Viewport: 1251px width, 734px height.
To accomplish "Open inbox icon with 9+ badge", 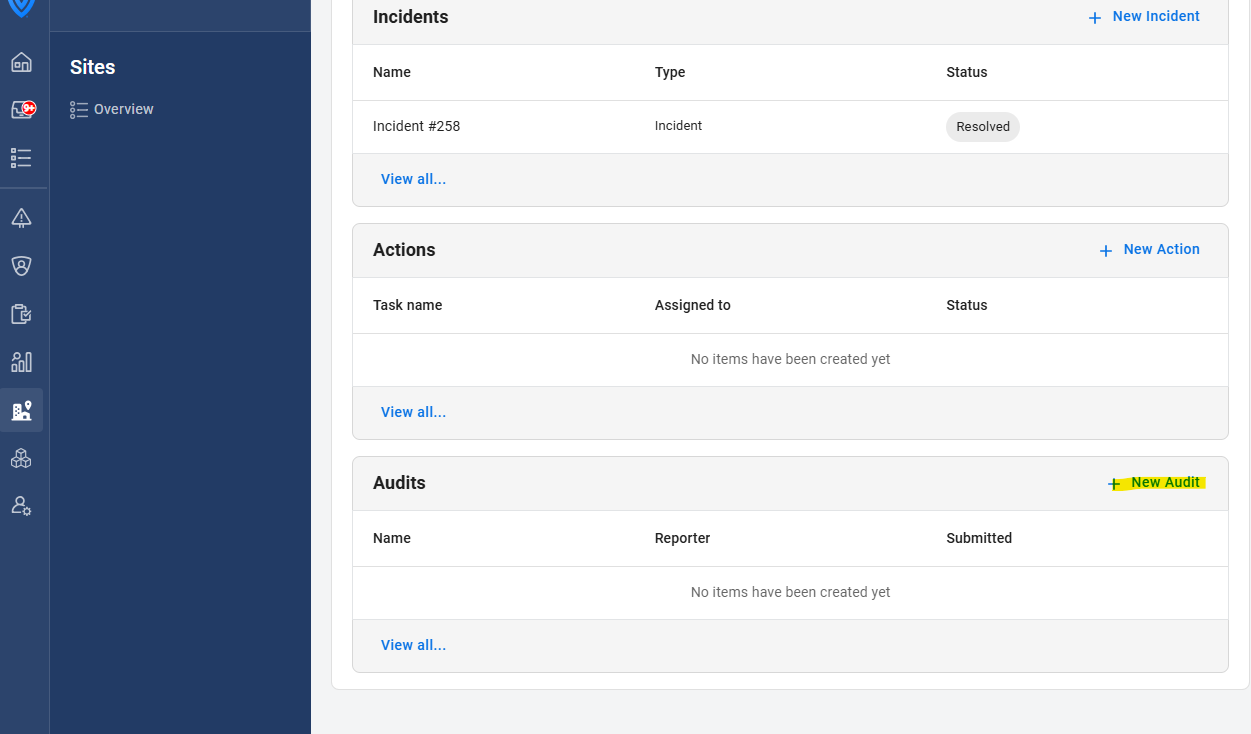I will pos(21,110).
